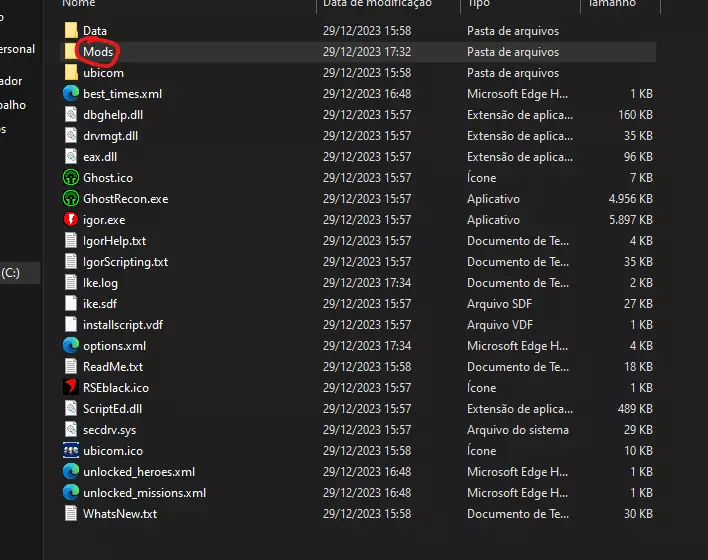This screenshot has width=708, height=560.
Task: Select the RSEblack.ico icon
Action: coord(71,388)
